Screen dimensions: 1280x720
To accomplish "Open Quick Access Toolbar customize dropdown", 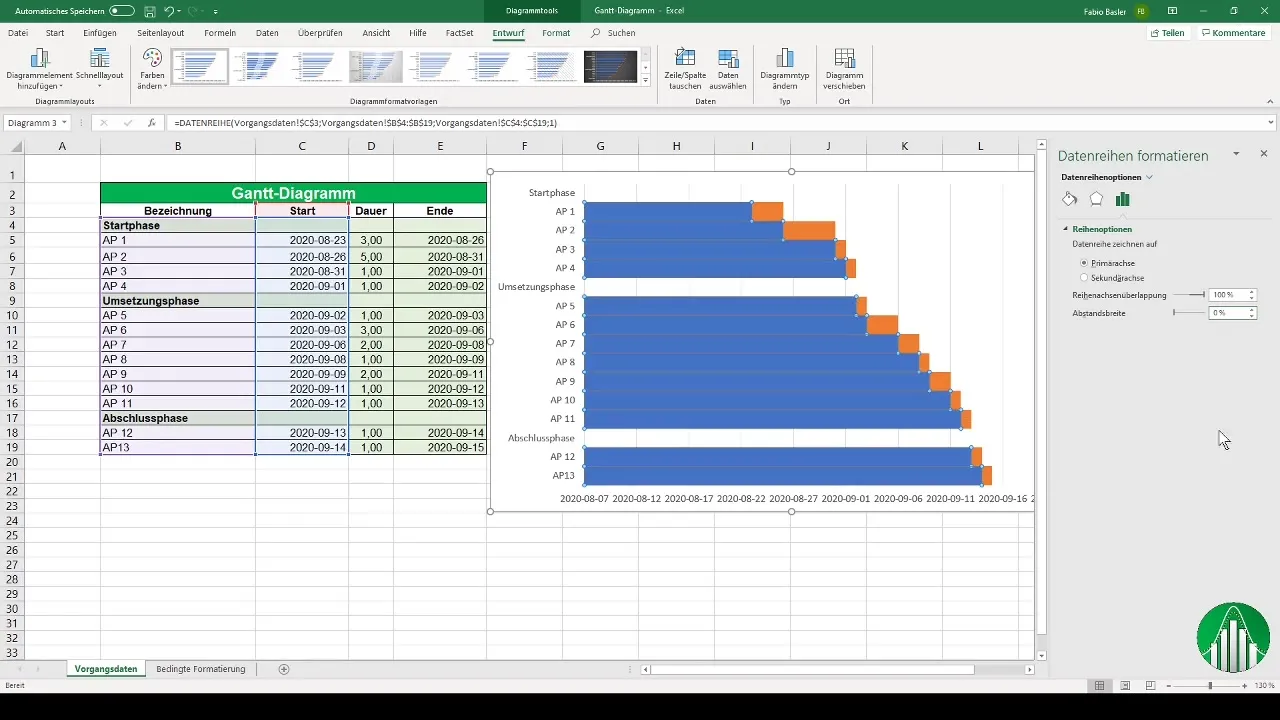I will click(216, 11).
